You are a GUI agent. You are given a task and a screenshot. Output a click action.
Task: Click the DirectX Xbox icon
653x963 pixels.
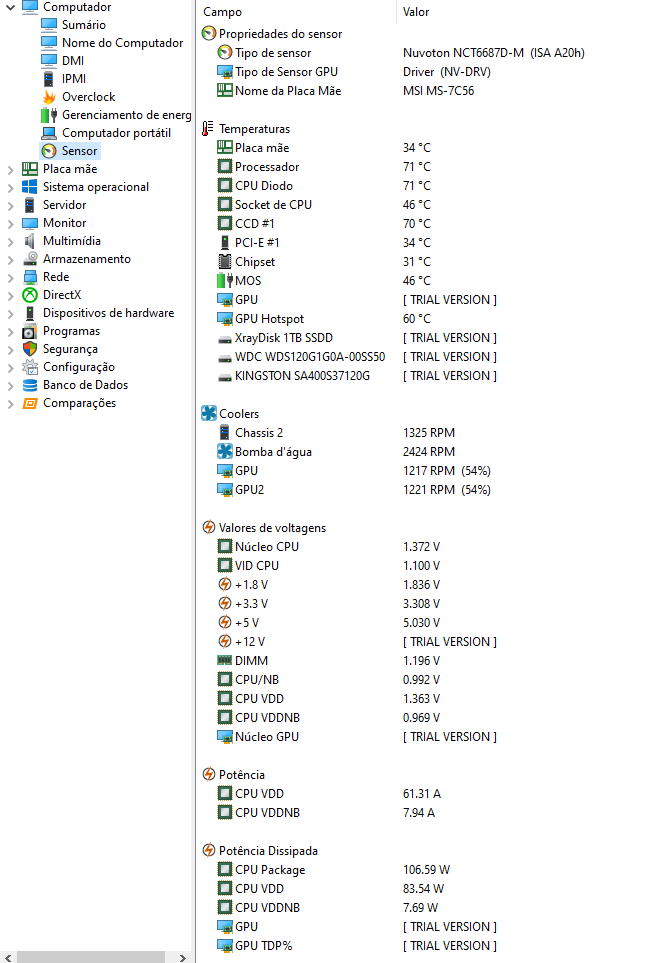pos(29,295)
